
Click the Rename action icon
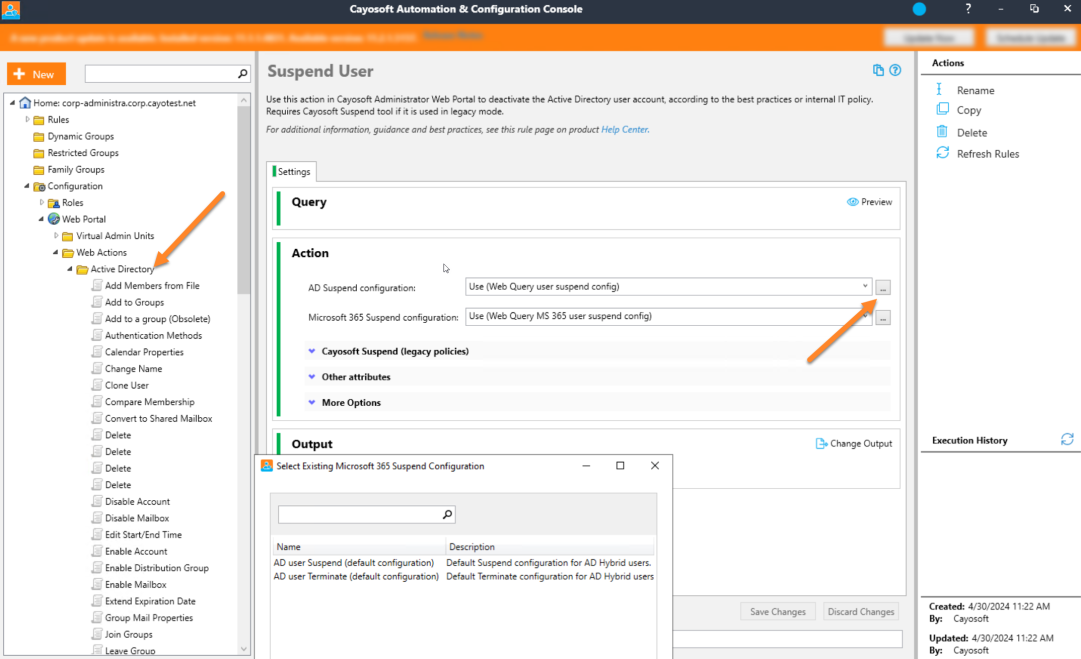(x=939, y=89)
